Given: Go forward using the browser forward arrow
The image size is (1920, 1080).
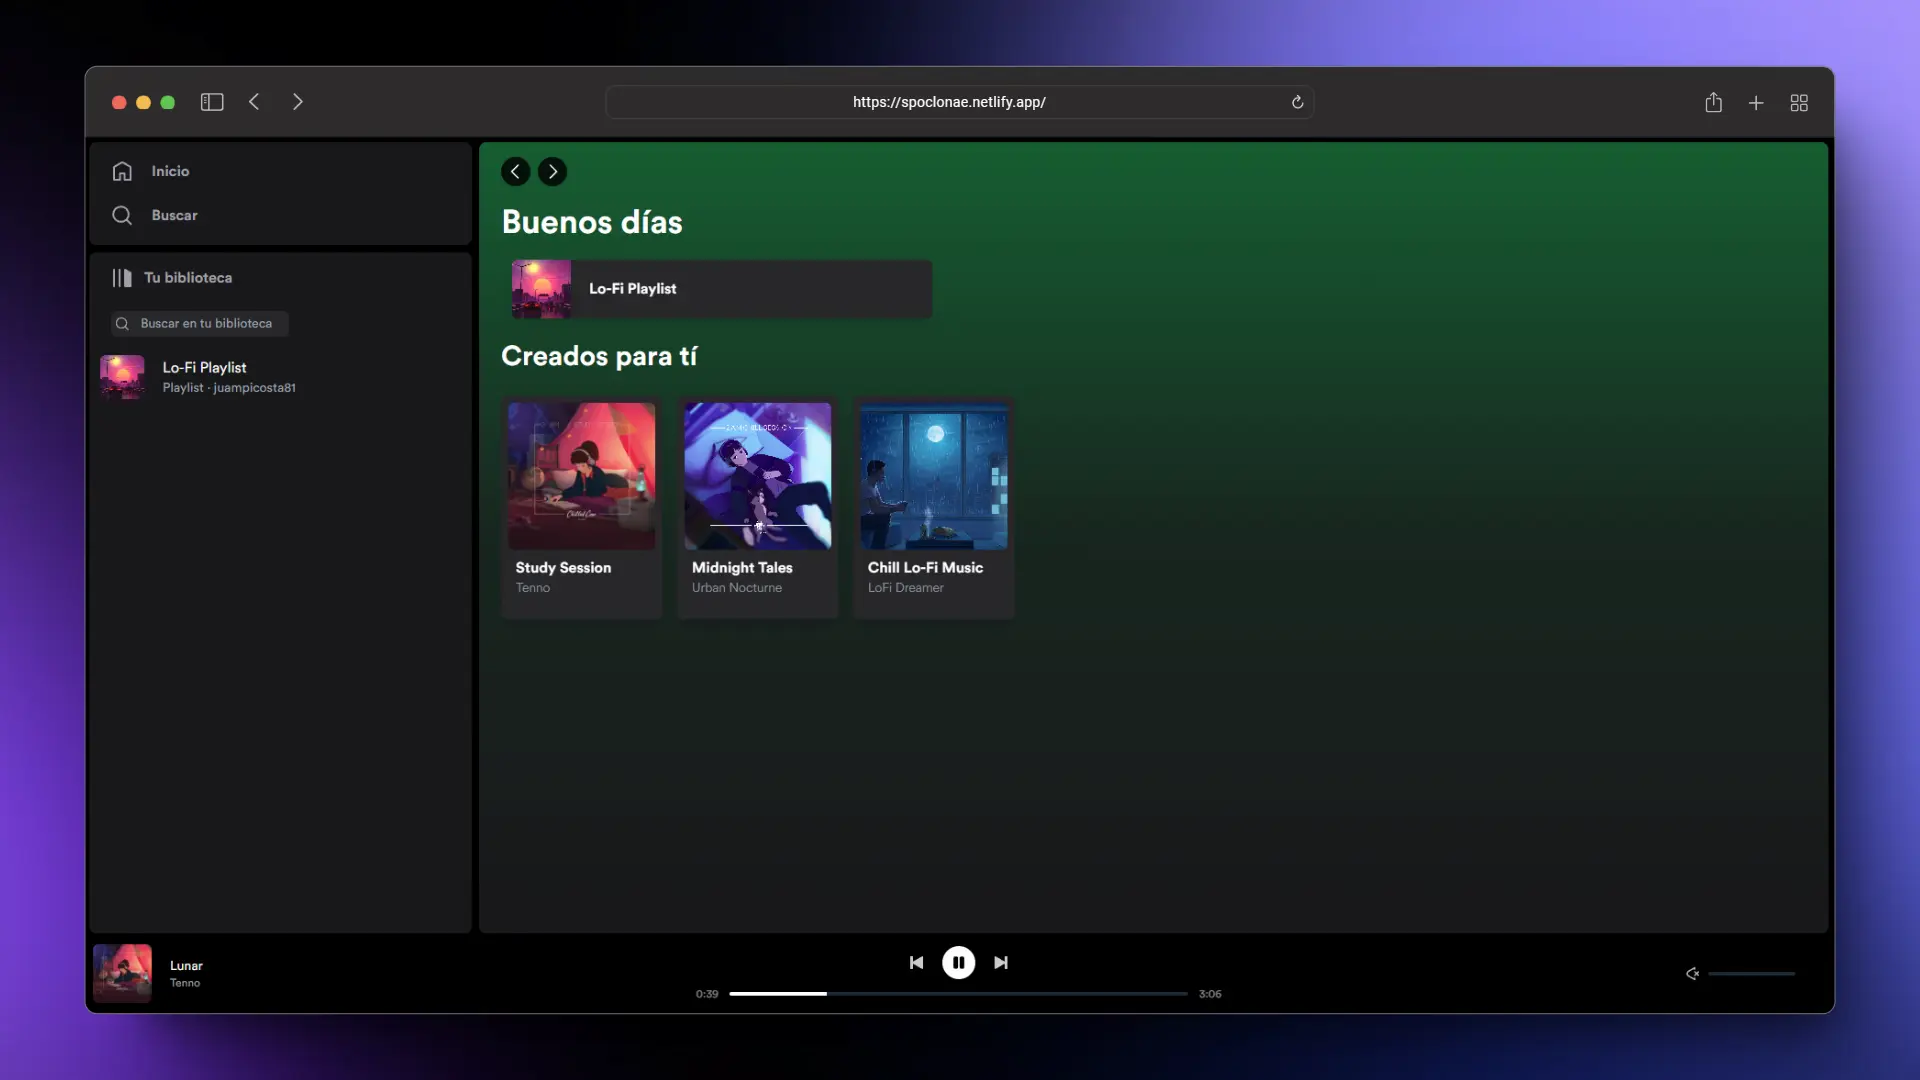Looking at the screenshot, I should pos(297,102).
